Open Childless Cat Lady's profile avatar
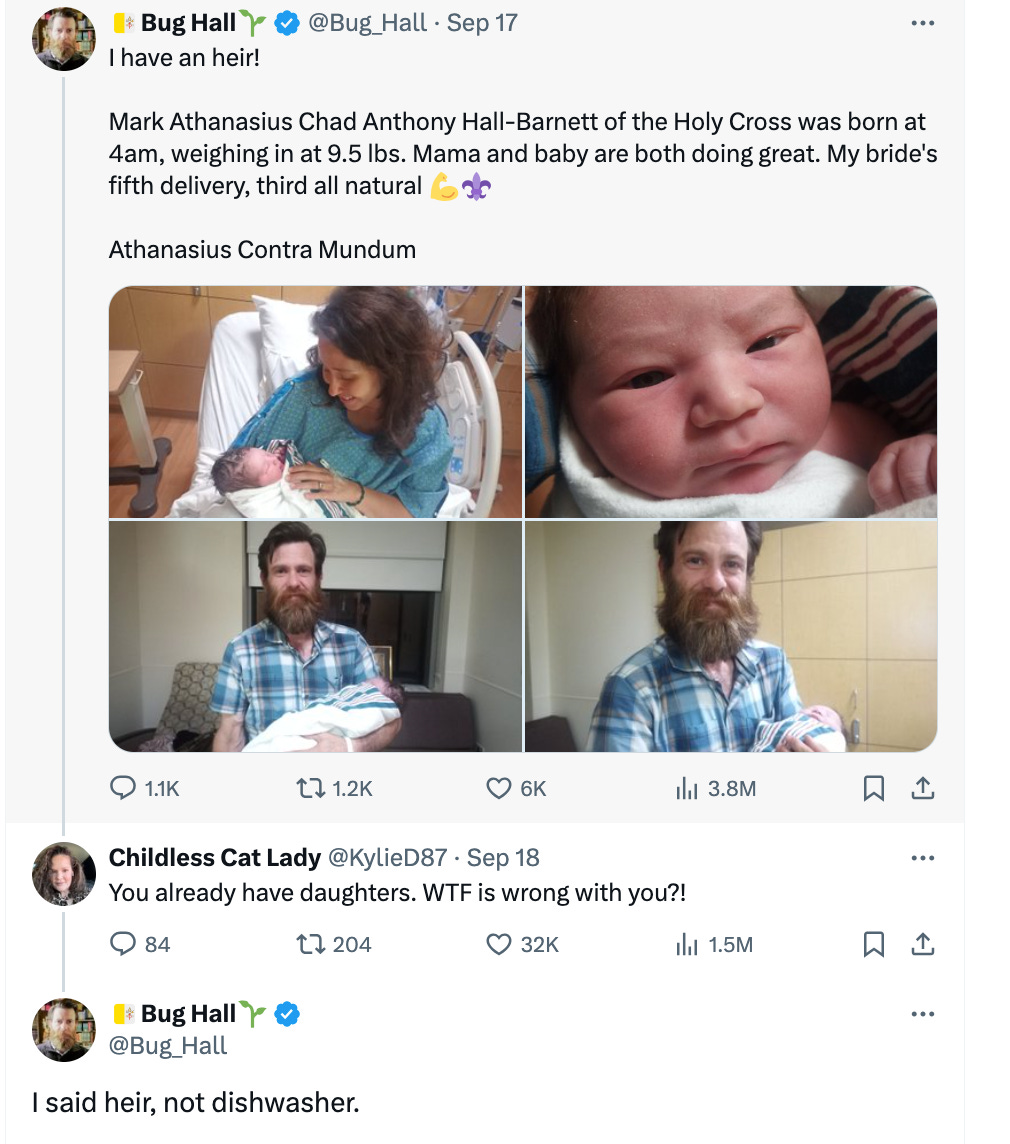 [64, 874]
